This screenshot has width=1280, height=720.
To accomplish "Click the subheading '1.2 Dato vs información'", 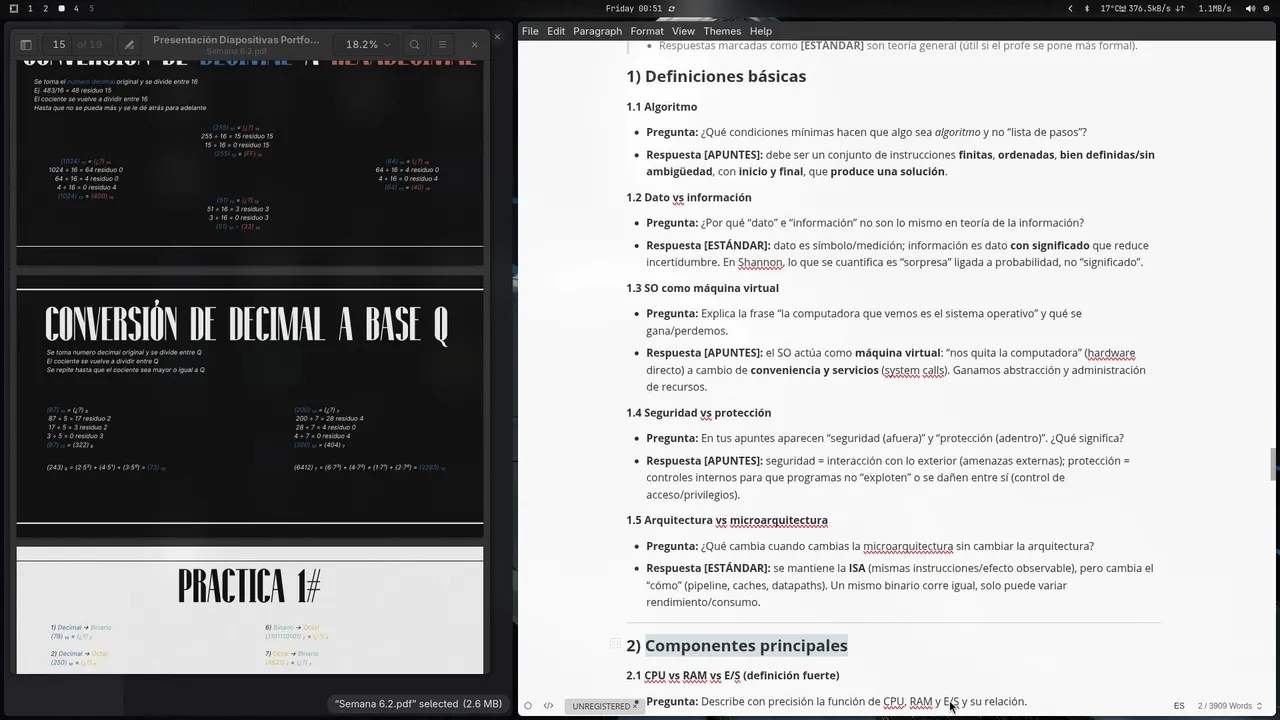I will pyautogui.click(x=689, y=198).
